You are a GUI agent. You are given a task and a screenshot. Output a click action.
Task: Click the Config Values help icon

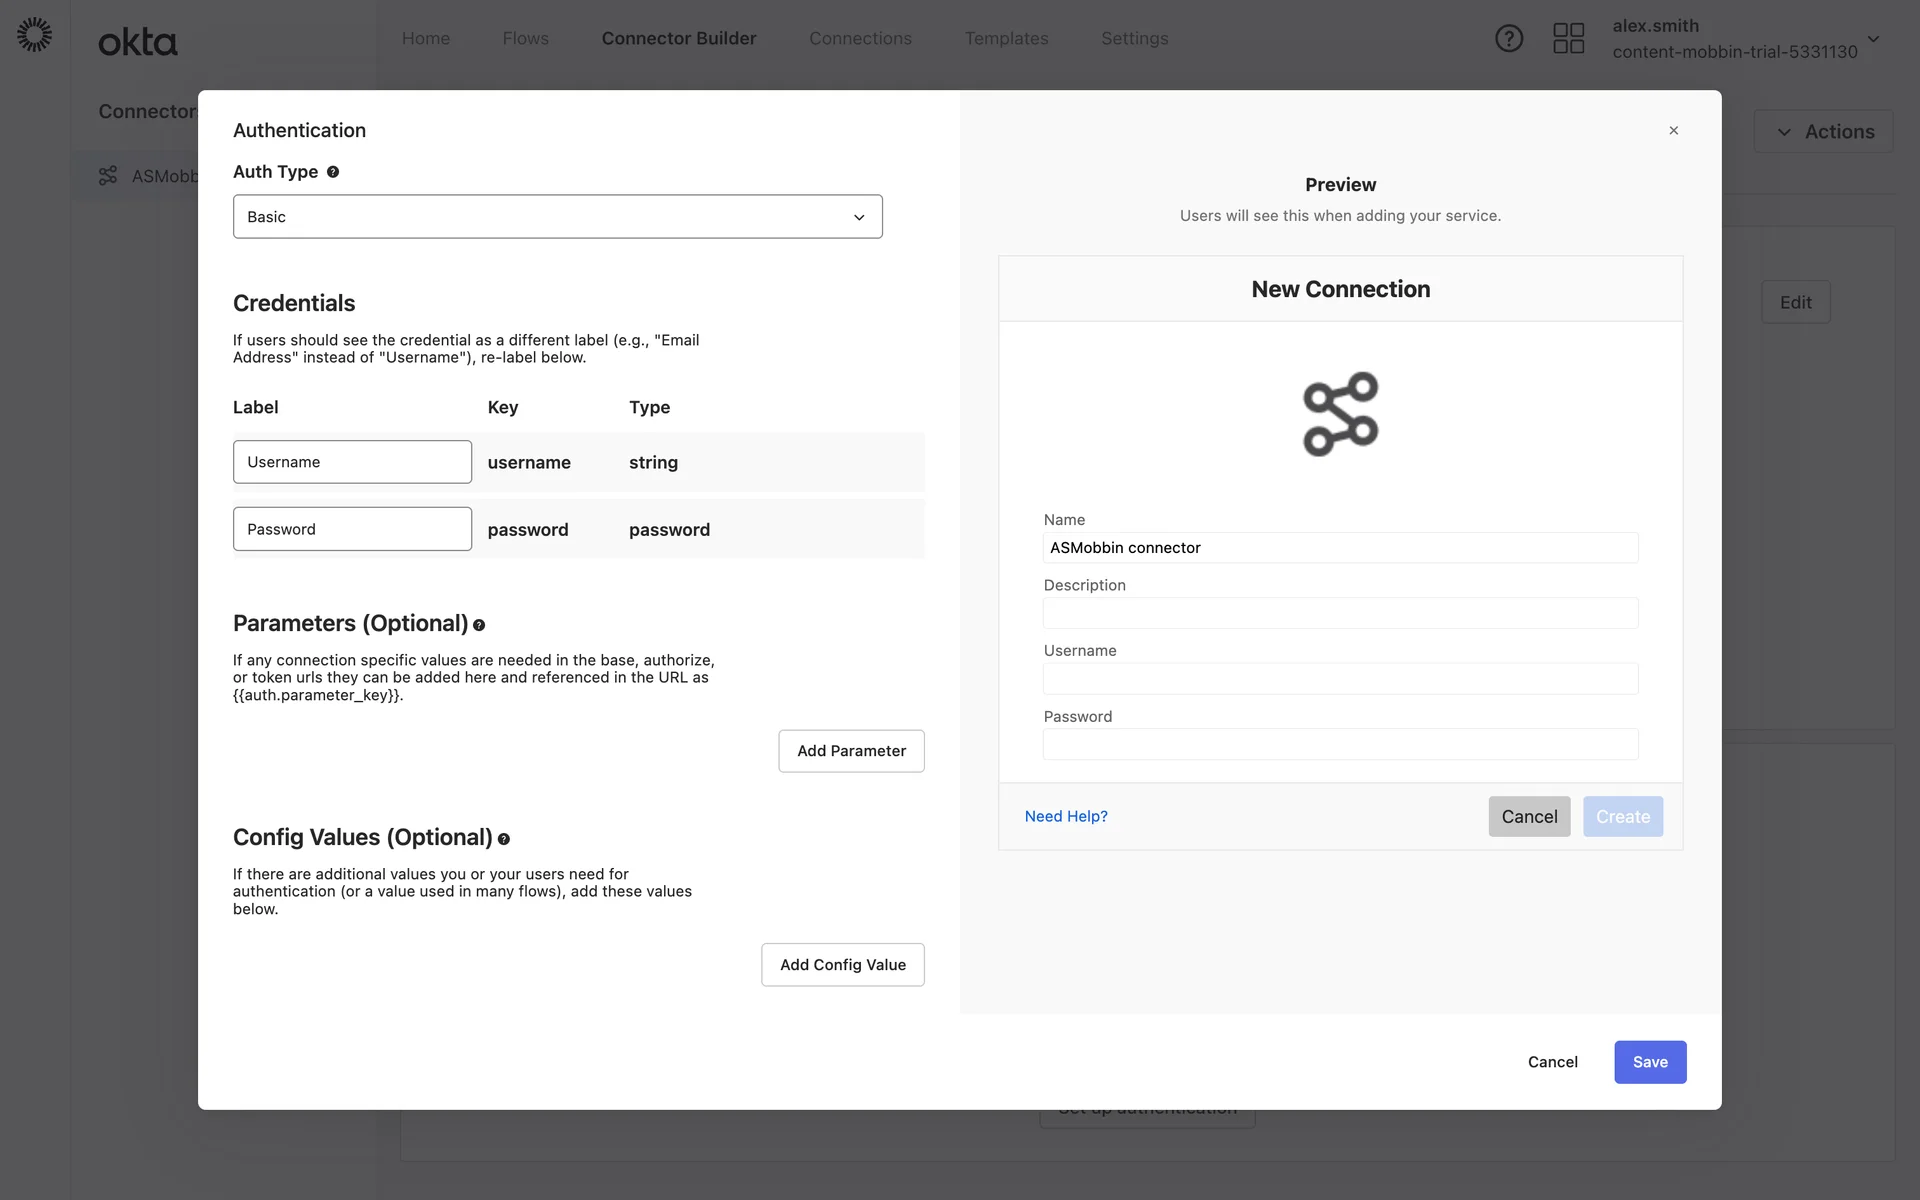pos(504,839)
